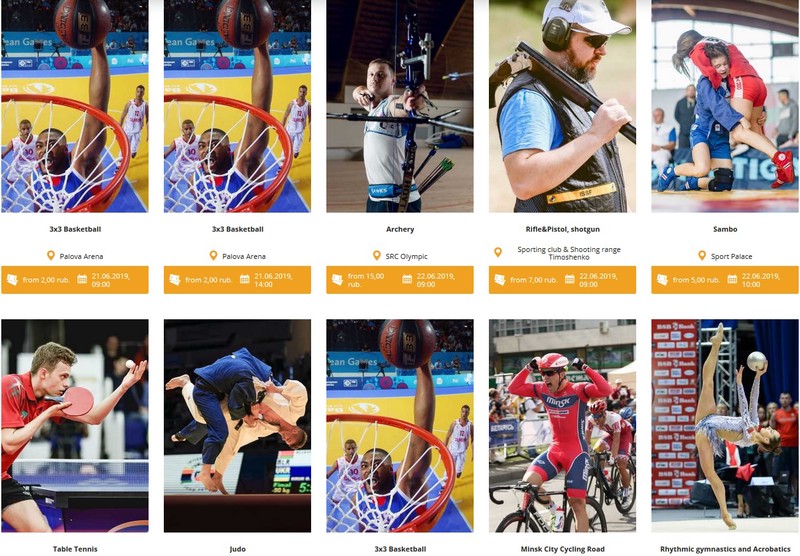800x556 pixels.
Task: Click the Judo event title
Action: click(237, 549)
